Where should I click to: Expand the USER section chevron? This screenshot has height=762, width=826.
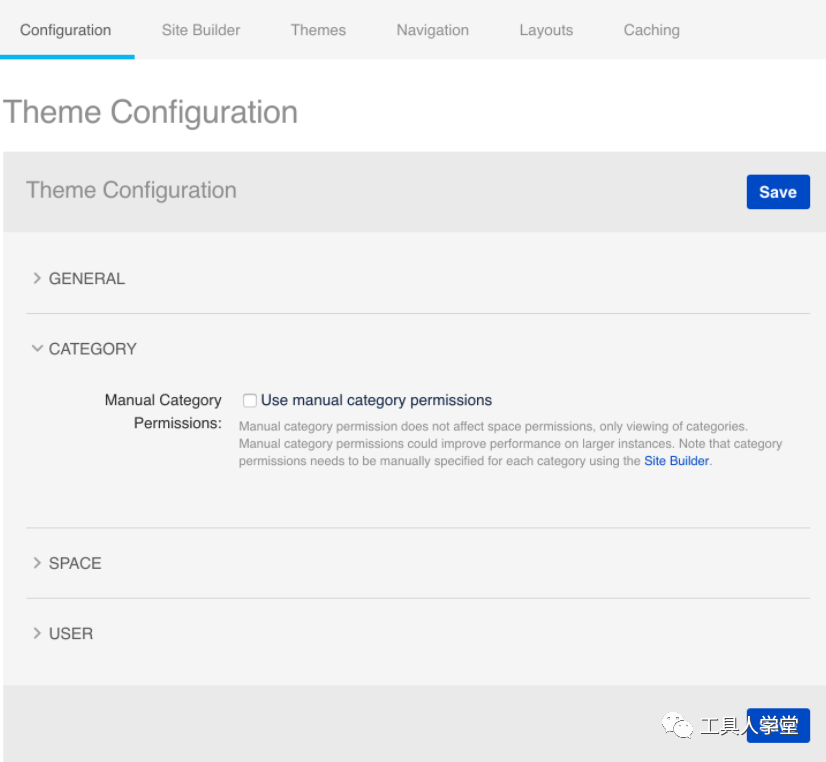(37, 633)
